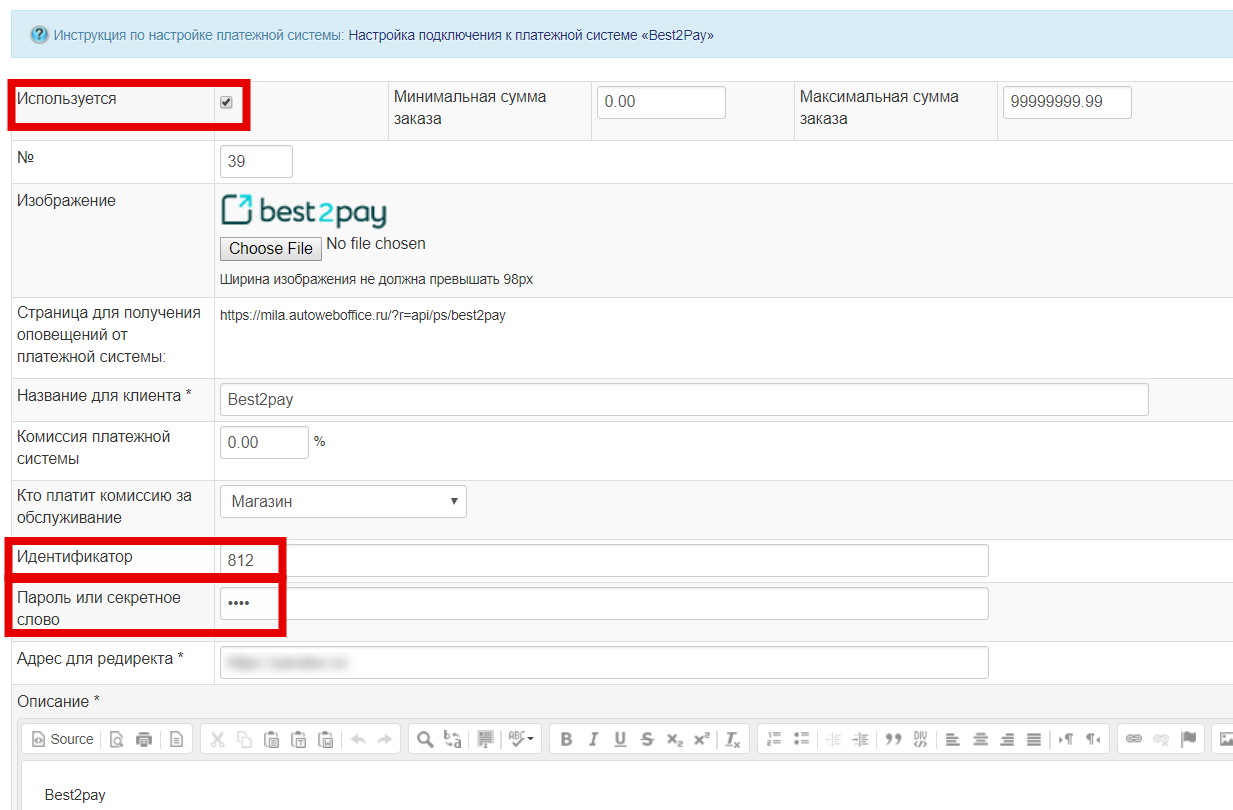Image resolution: width=1233 pixels, height=810 pixels.
Task: Toggle strikethrough text formatting
Action: click(x=647, y=739)
